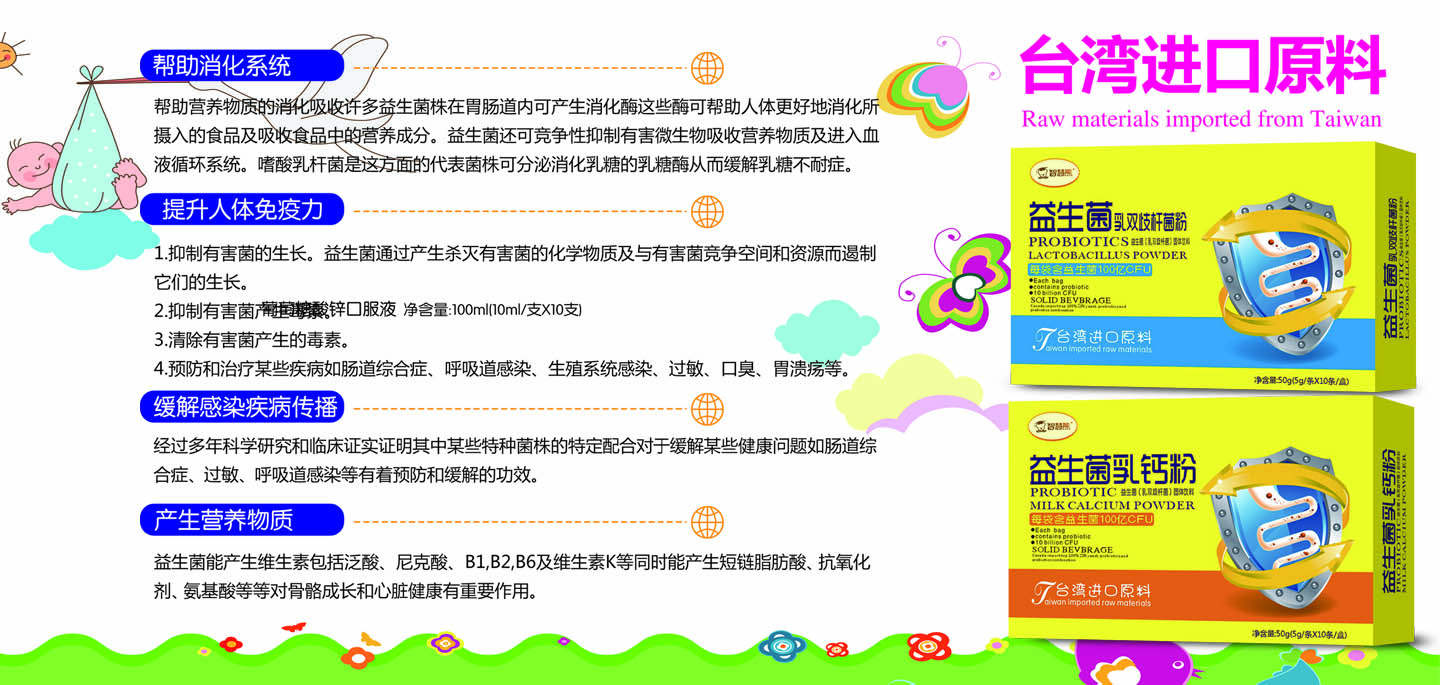Screen dimensions: 1440x685
Task: Select the 提升人体免疫力 heading label
Action: click(x=241, y=209)
